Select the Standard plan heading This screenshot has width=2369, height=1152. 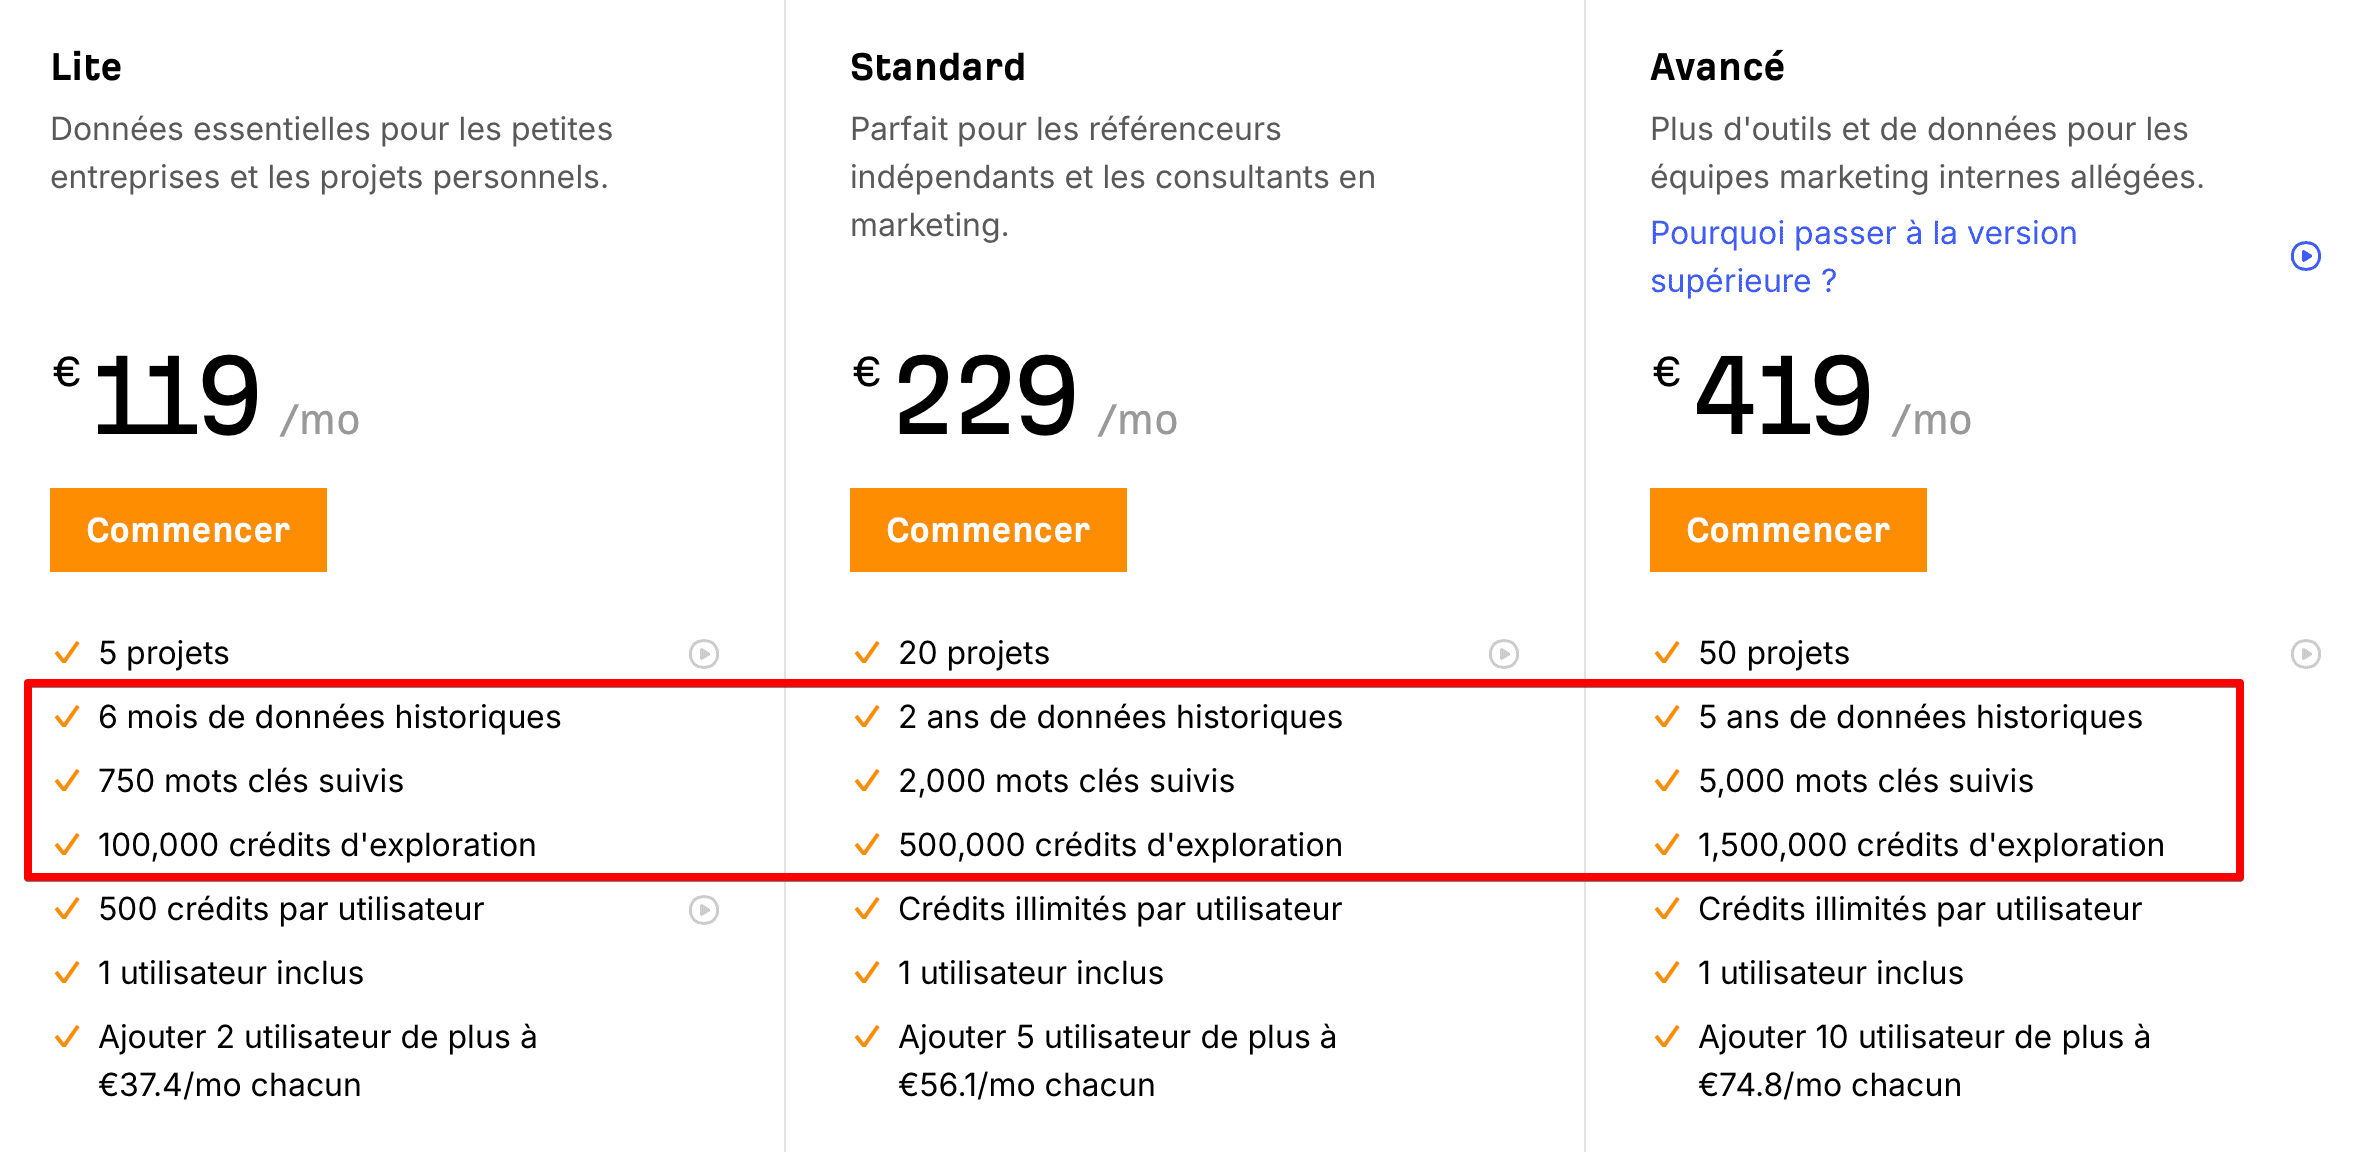pyautogui.click(x=937, y=66)
